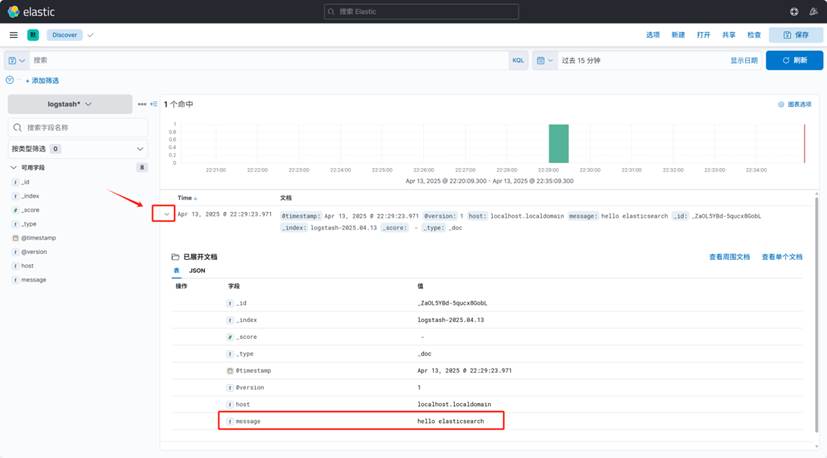
Task: Collapse the document row toggle chevron
Action: click(167, 214)
